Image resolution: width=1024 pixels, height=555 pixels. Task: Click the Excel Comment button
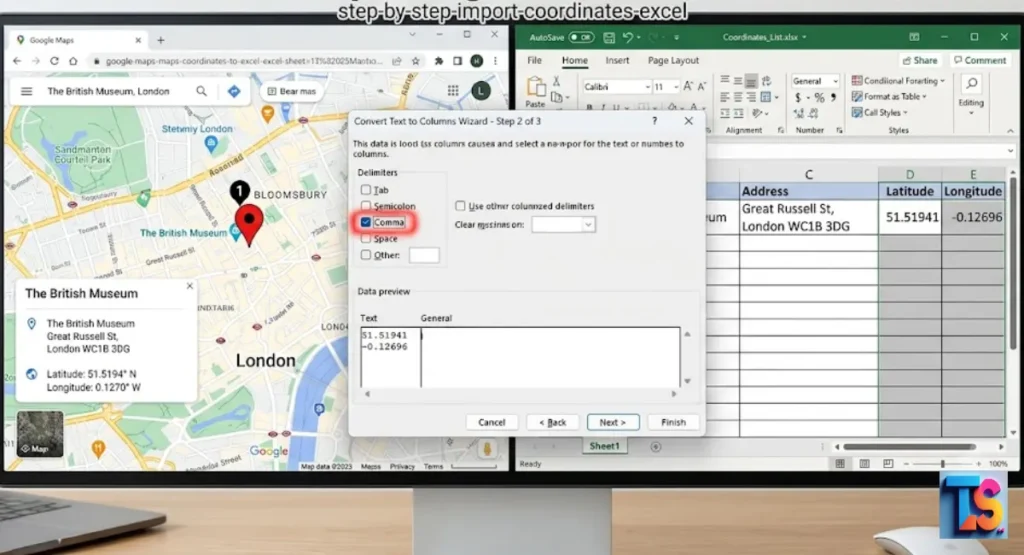(x=980, y=60)
